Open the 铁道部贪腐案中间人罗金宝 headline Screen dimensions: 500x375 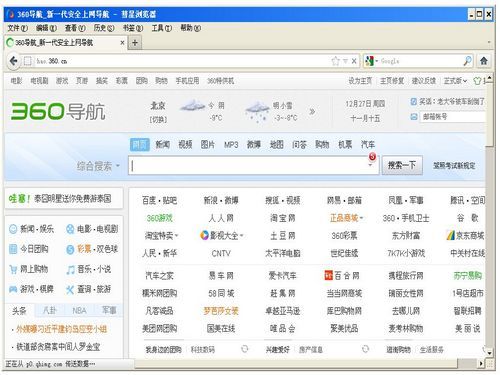tap(58, 347)
